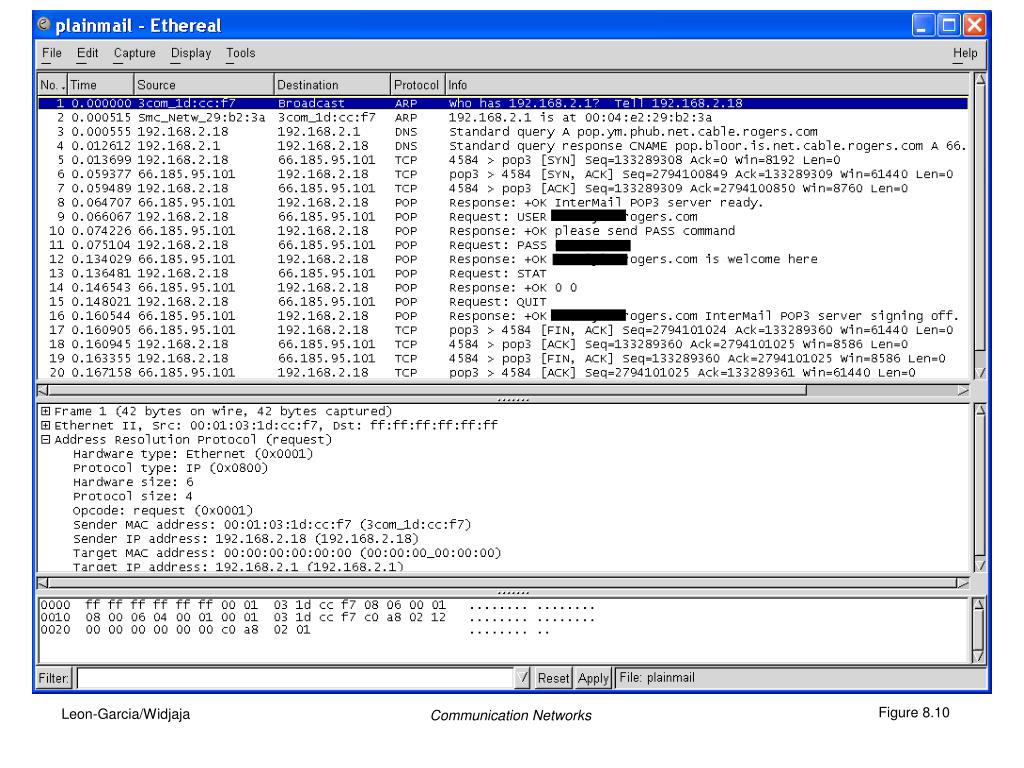This screenshot has width=1024, height=768.
Task: Select packet 5 TCP SYN row
Action: point(503,160)
